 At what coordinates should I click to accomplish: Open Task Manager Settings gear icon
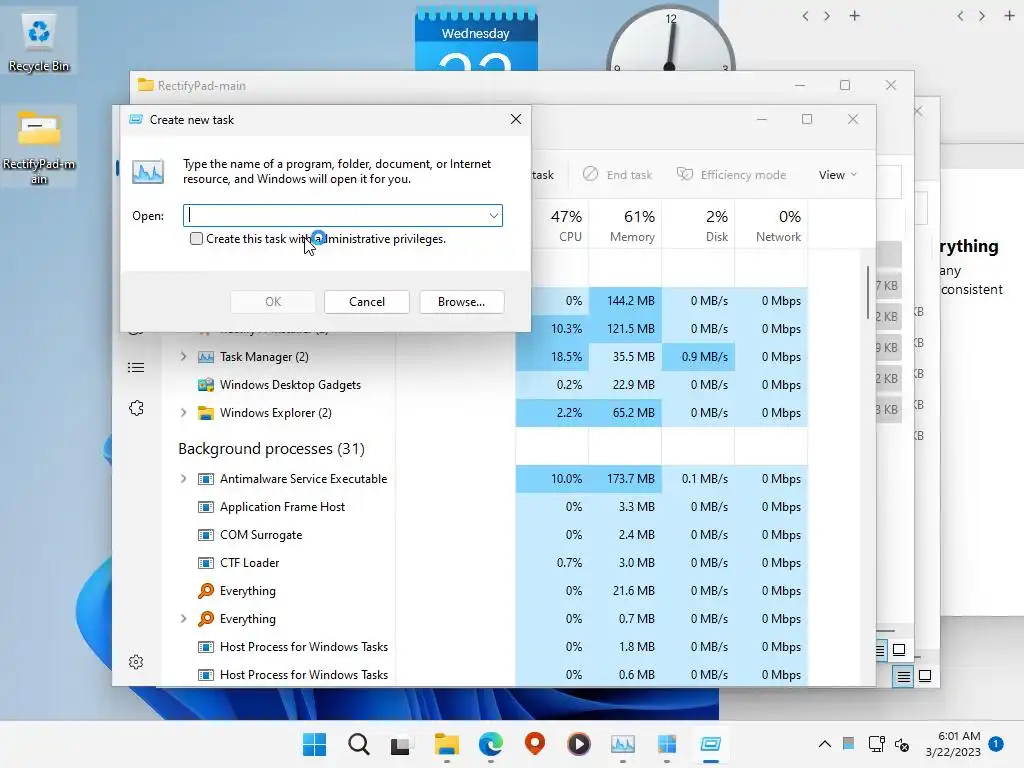pyautogui.click(x=136, y=662)
